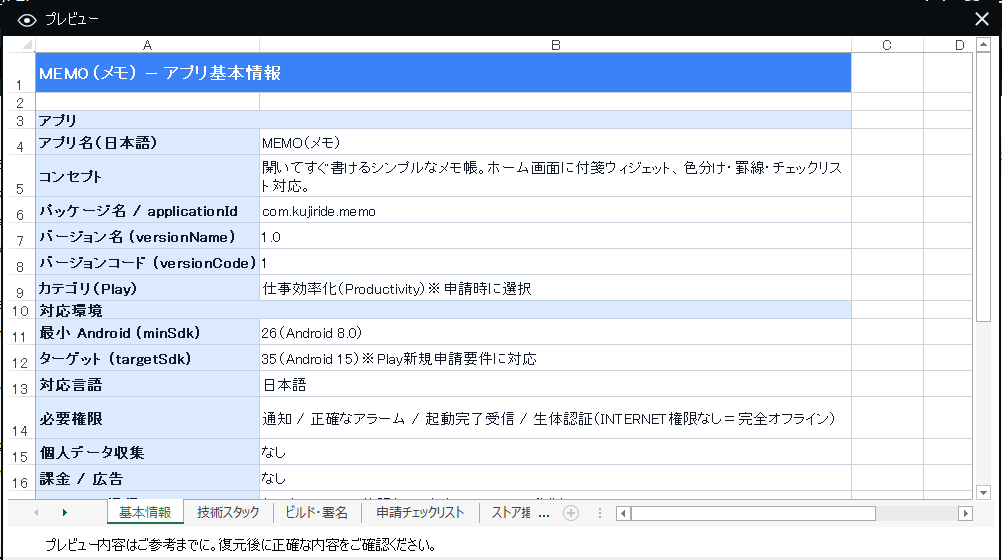
Task: Open the ビルド・署名 sheet tab
Action: [x=316, y=513]
